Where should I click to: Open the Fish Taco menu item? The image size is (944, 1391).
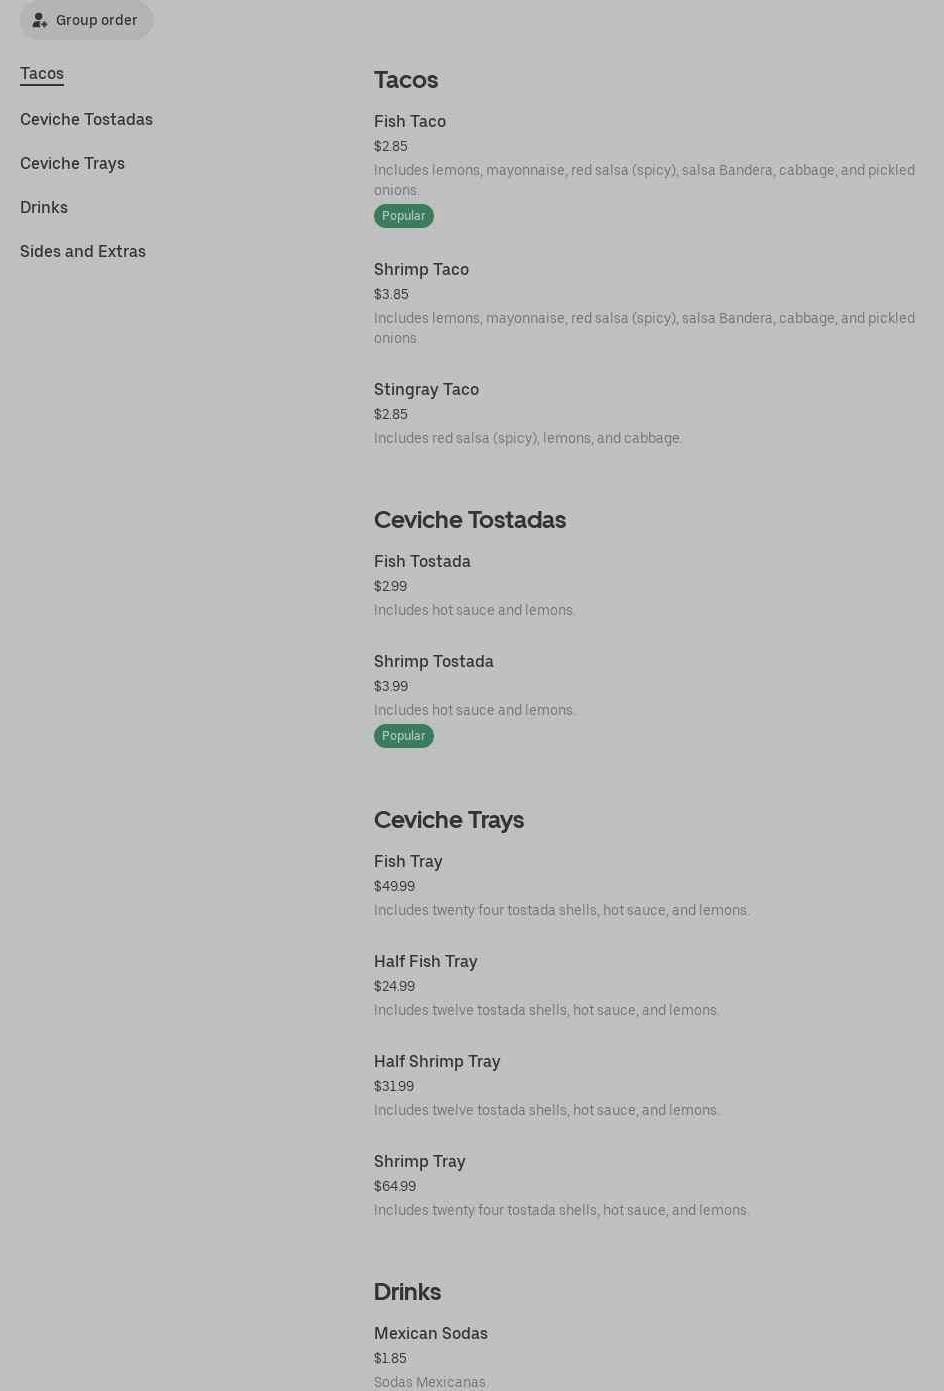click(410, 121)
